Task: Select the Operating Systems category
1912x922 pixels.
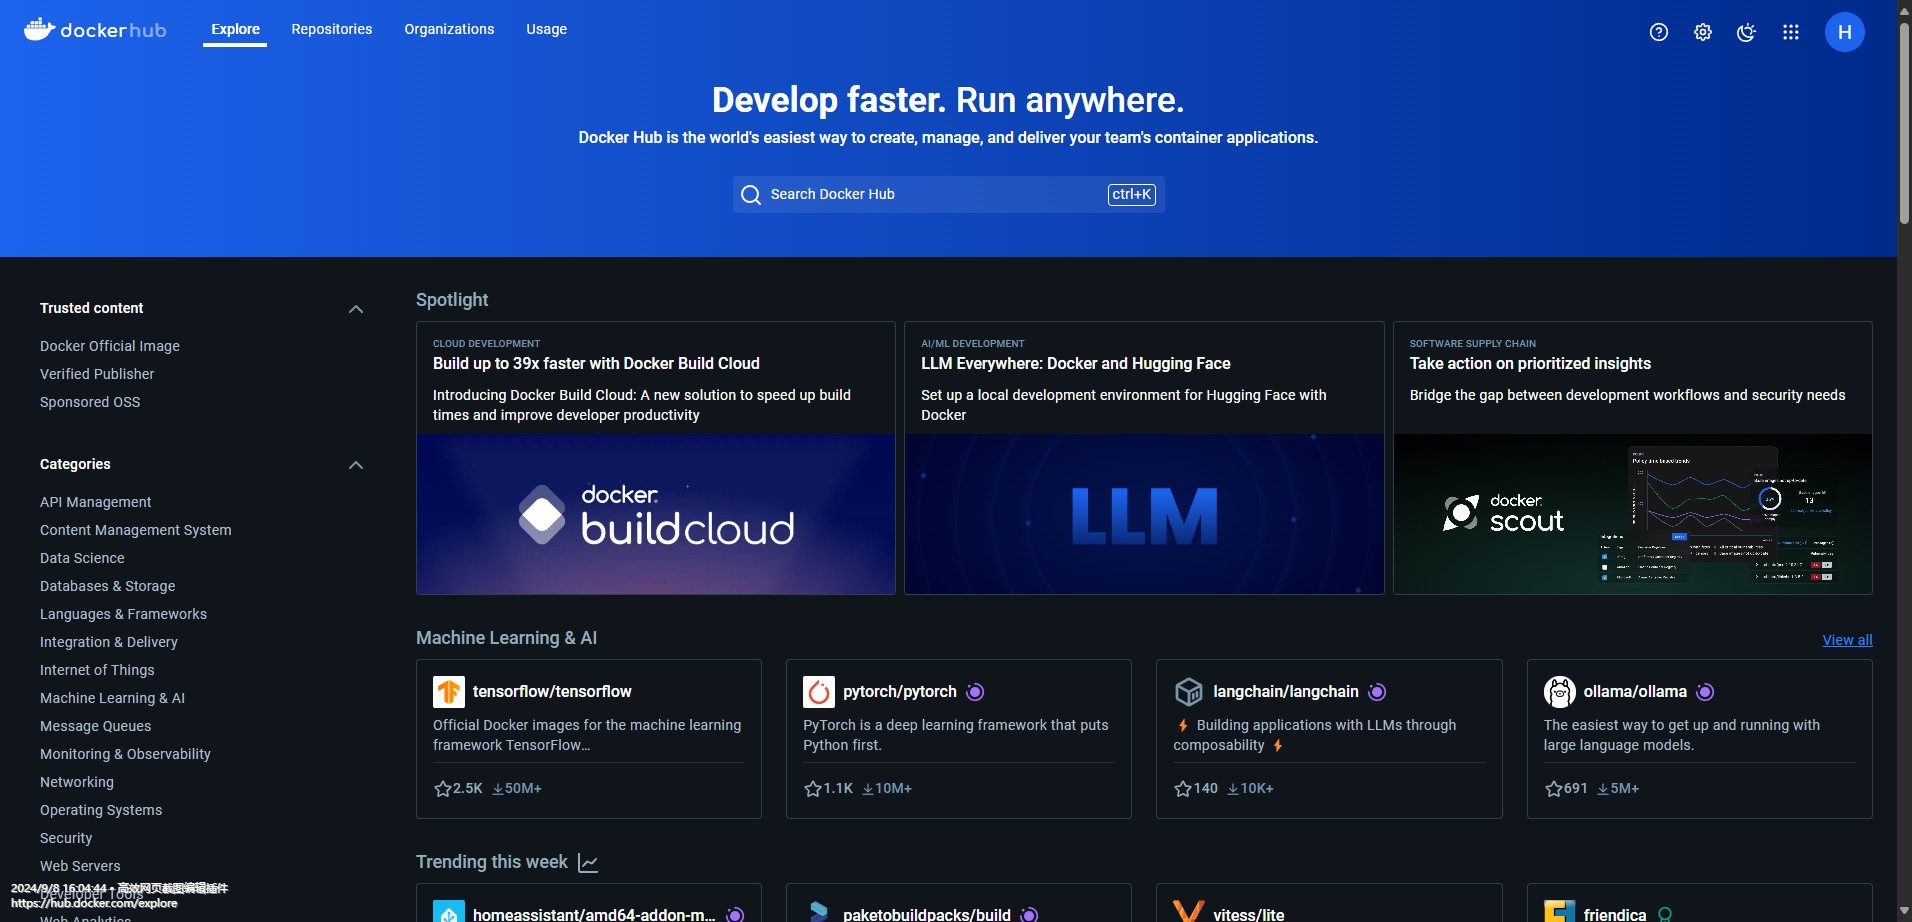Action: tap(101, 810)
